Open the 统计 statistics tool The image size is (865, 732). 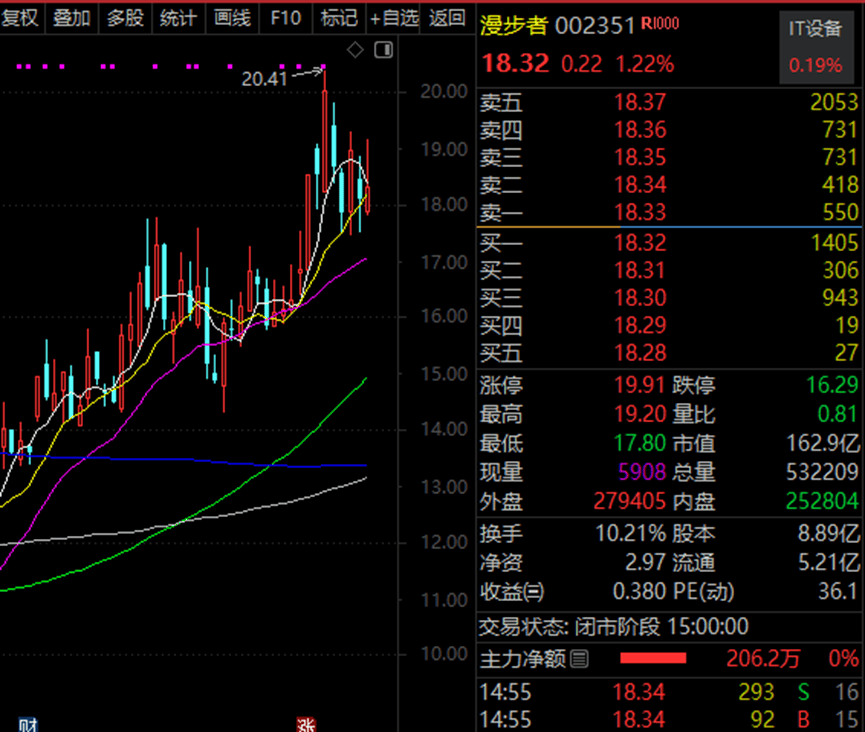click(178, 18)
